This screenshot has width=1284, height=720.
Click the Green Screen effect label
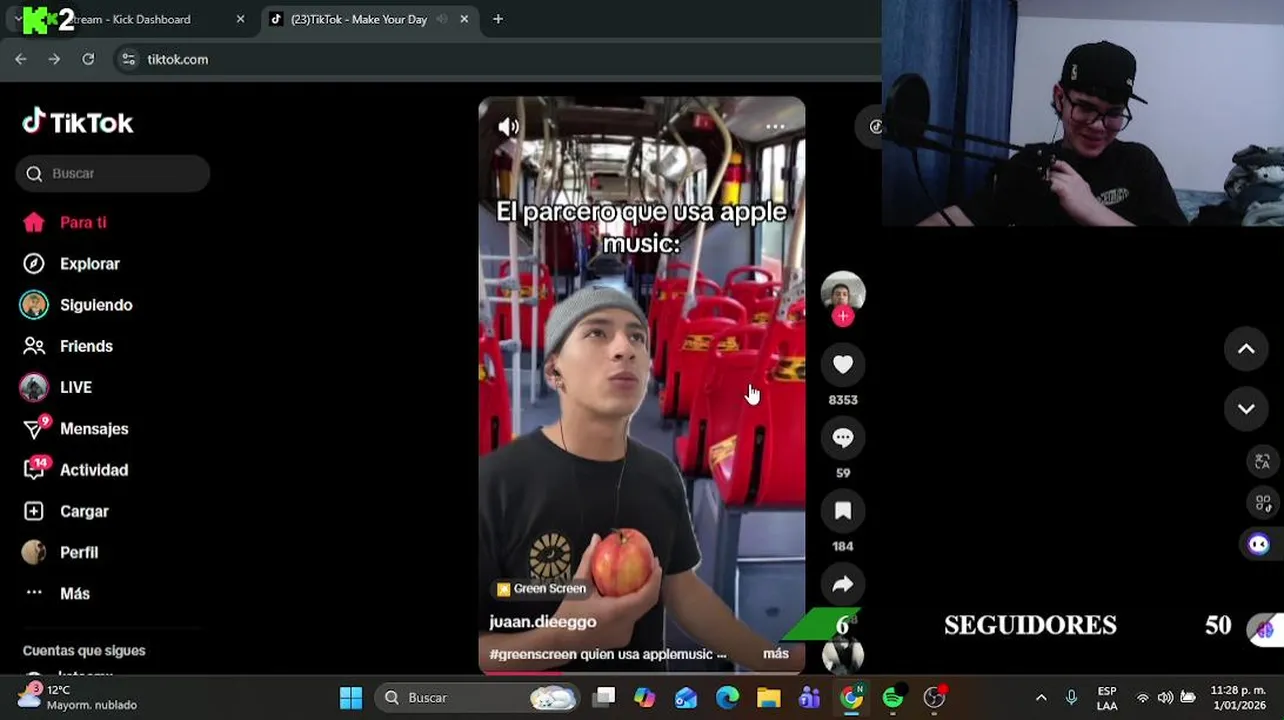click(541, 589)
